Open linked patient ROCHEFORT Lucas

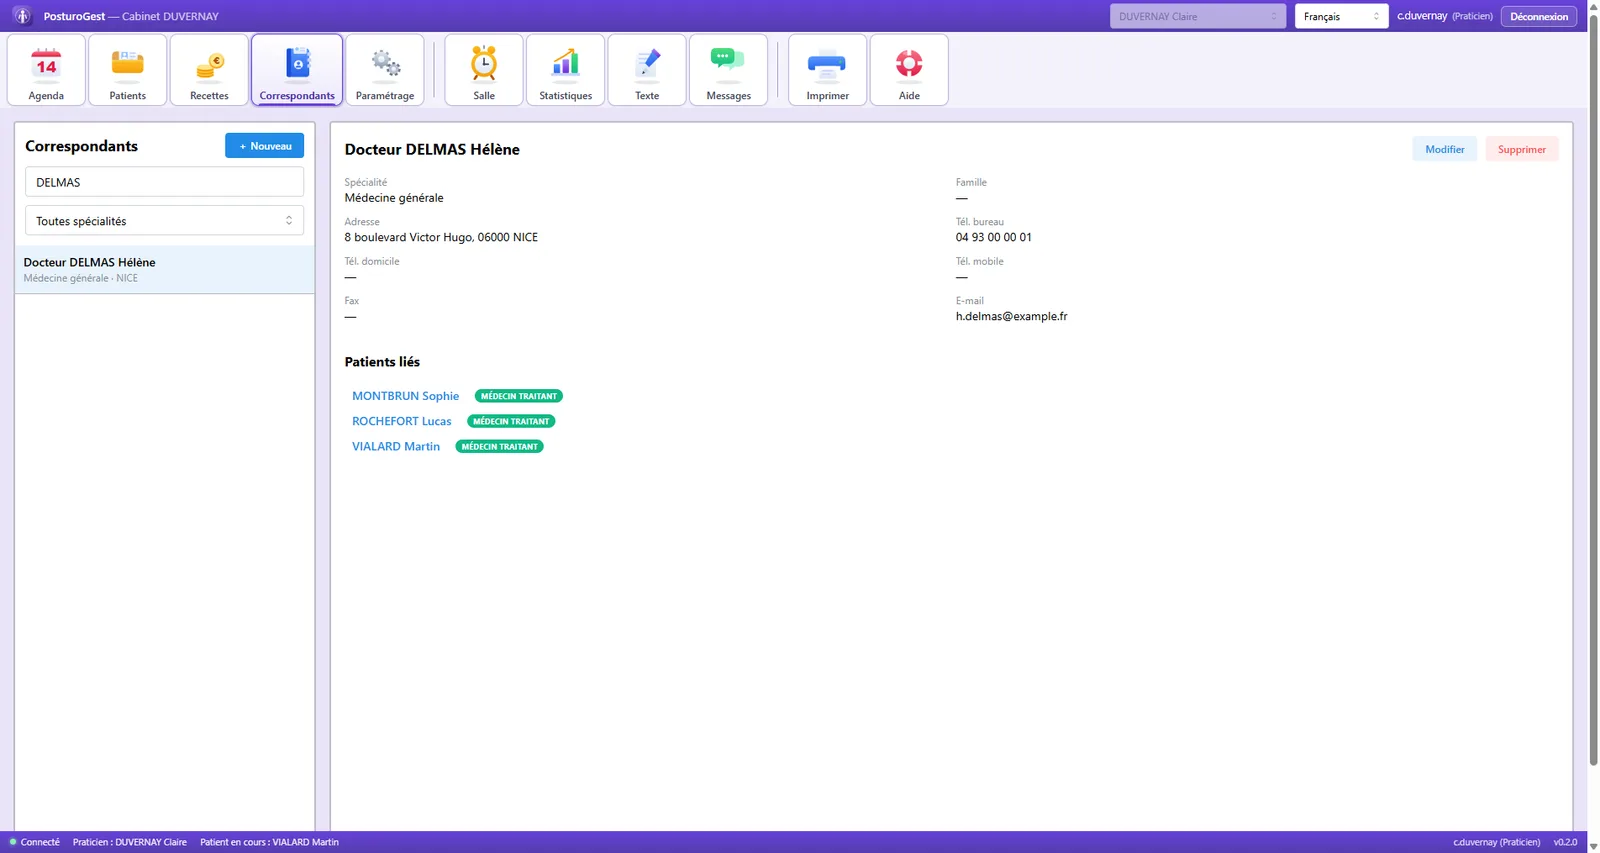[401, 421]
